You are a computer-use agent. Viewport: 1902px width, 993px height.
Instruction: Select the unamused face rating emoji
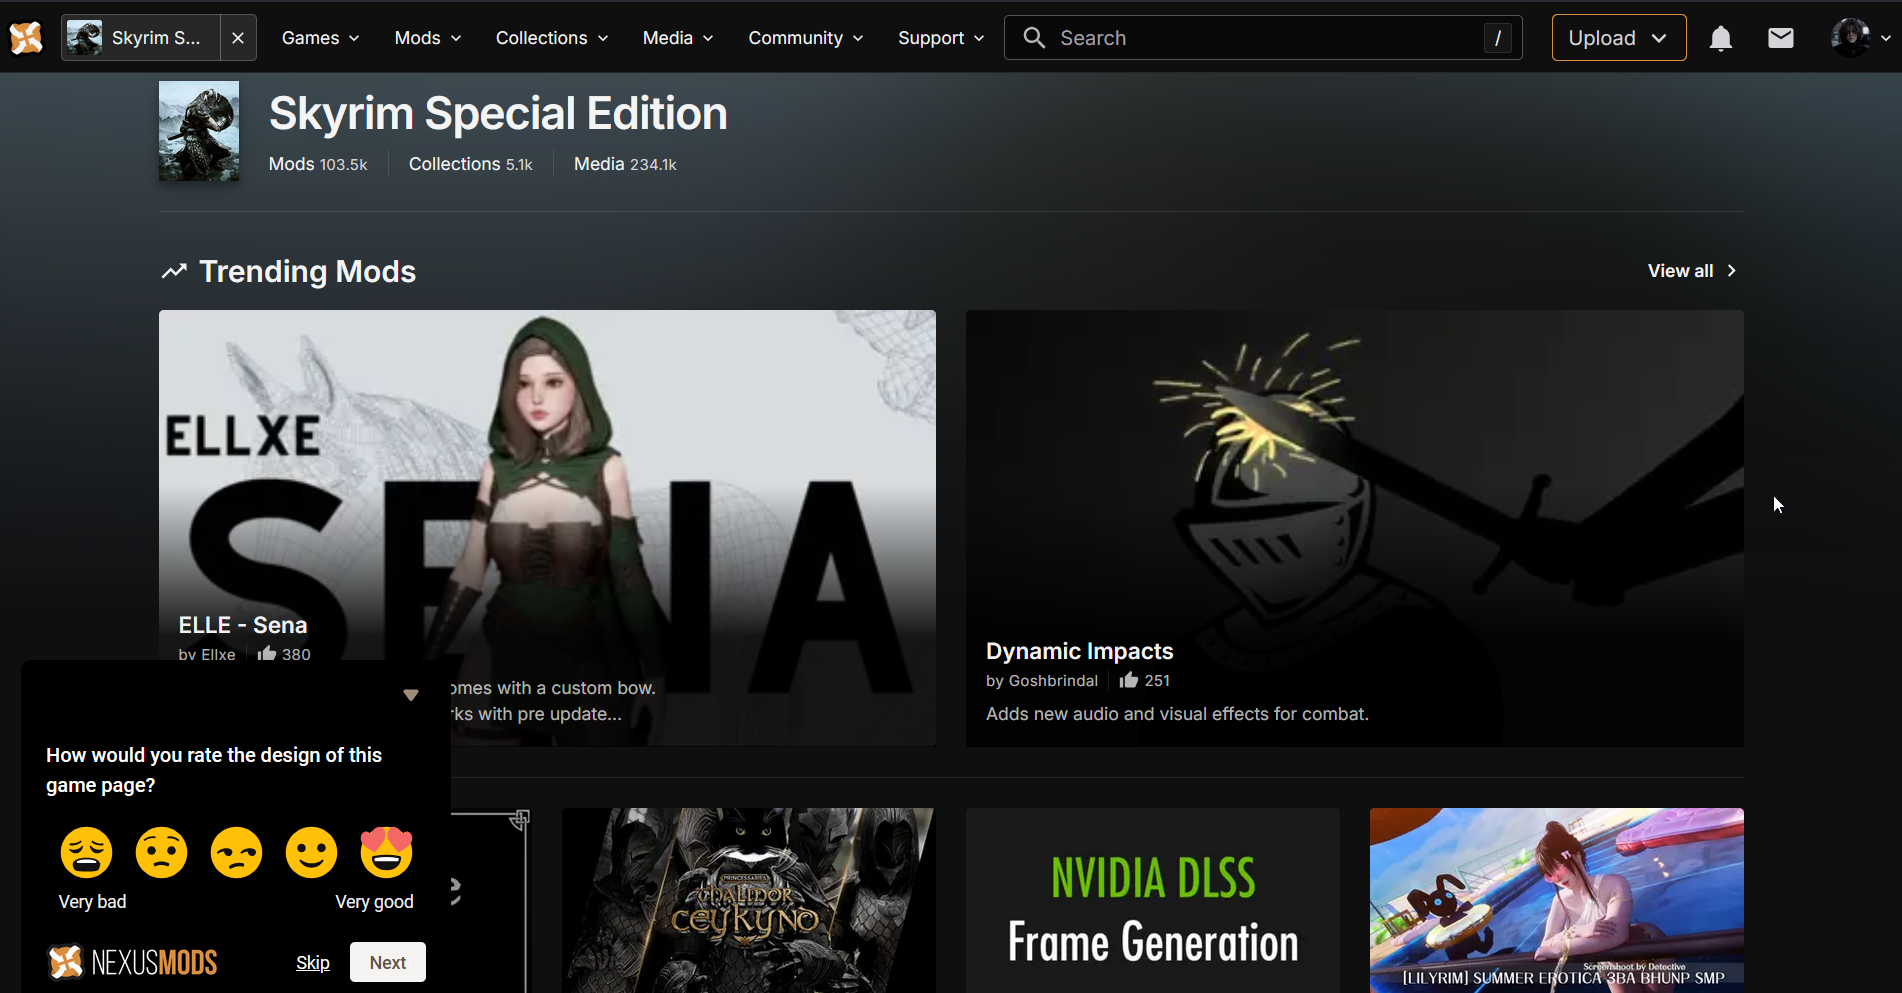point(237,853)
